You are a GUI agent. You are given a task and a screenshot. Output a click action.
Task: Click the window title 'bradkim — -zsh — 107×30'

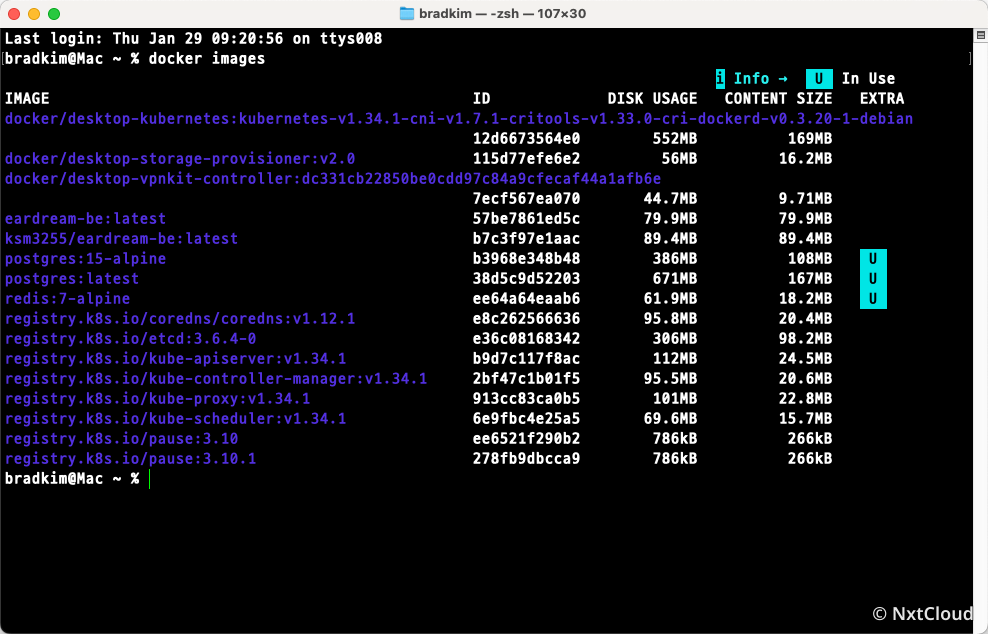(502, 13)
